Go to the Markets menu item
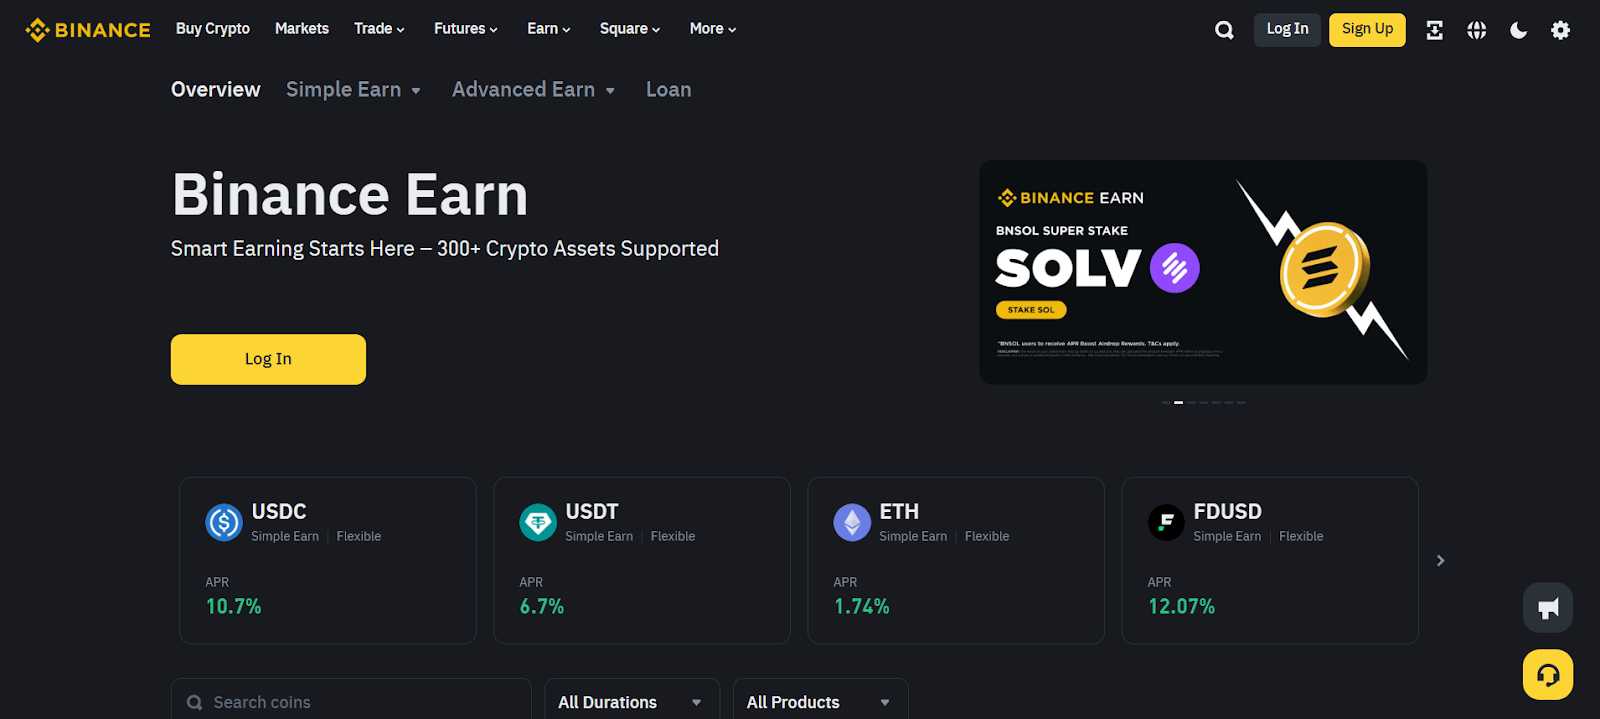 (x=301, y=29)
